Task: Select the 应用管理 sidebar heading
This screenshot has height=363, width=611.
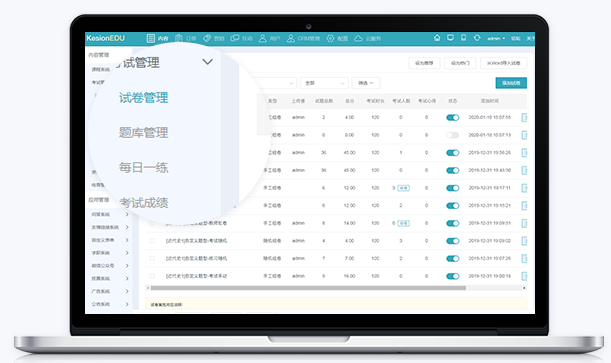Action: (x=99, y=200)
